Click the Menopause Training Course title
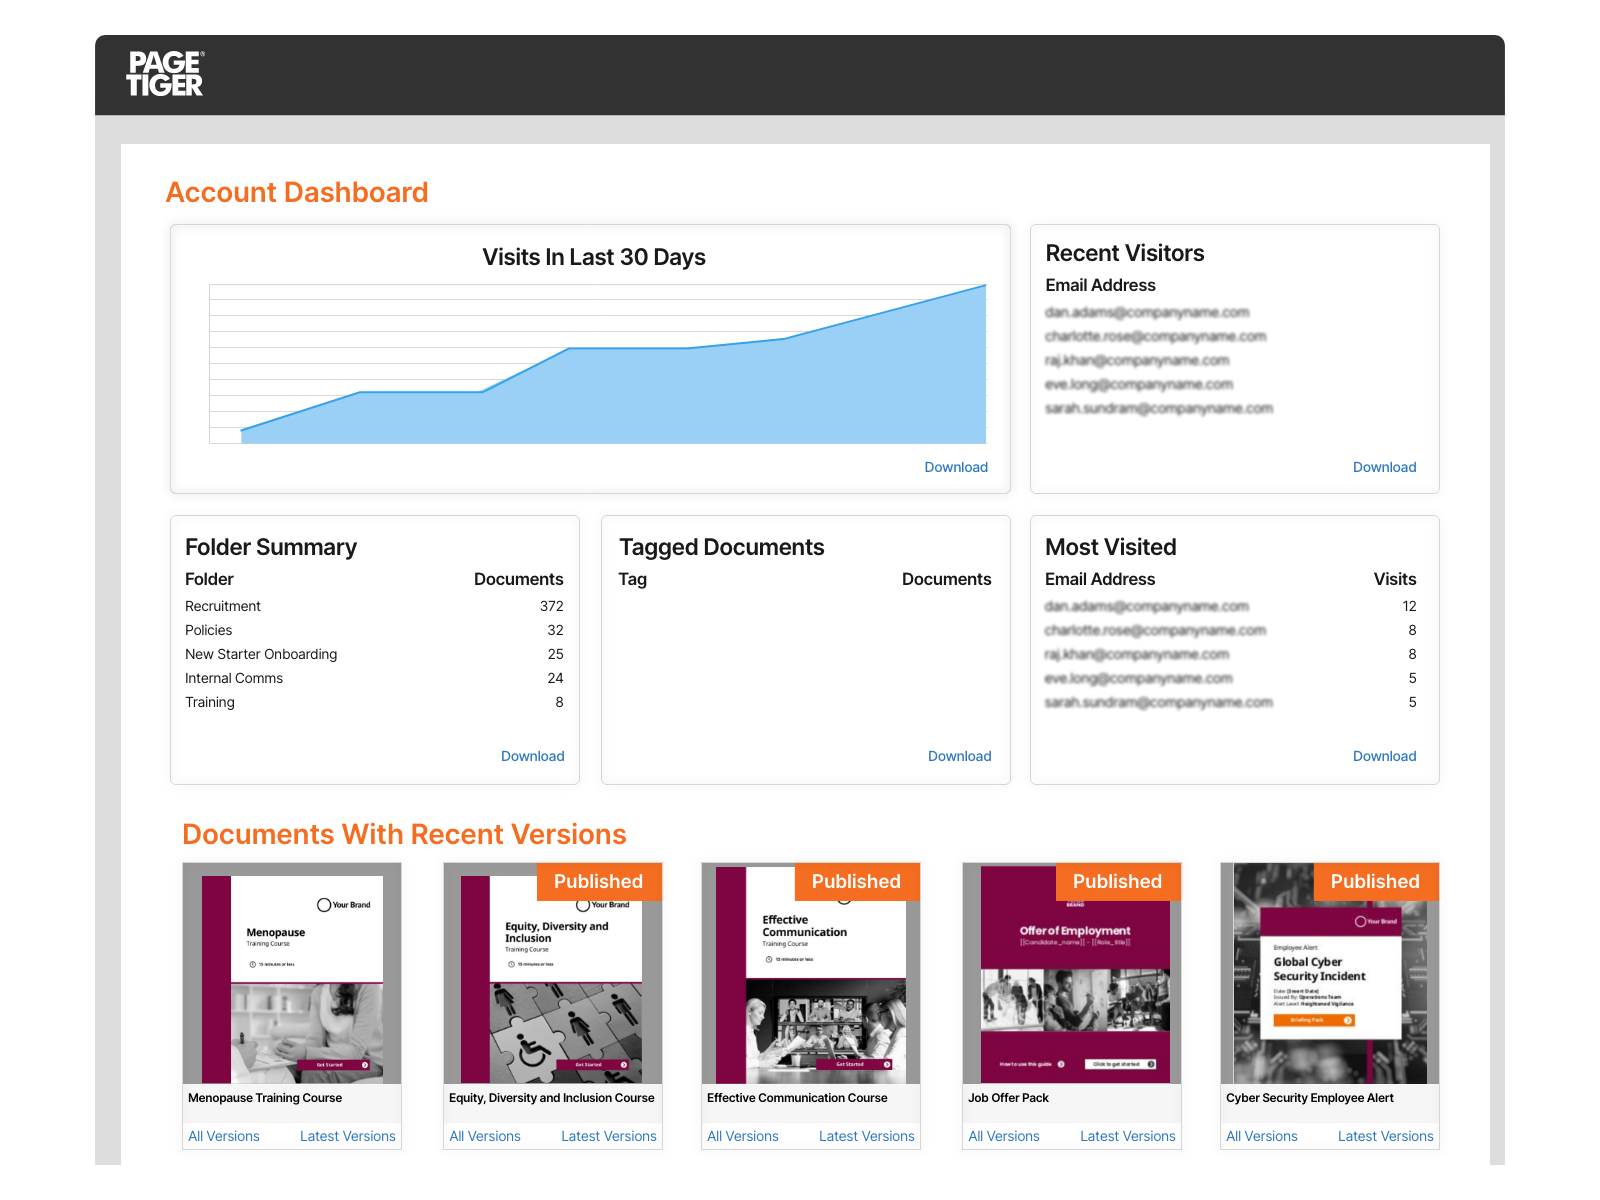Image resolution: width=1600 pixels, height=1200 pixels. tap(265, 1098)
